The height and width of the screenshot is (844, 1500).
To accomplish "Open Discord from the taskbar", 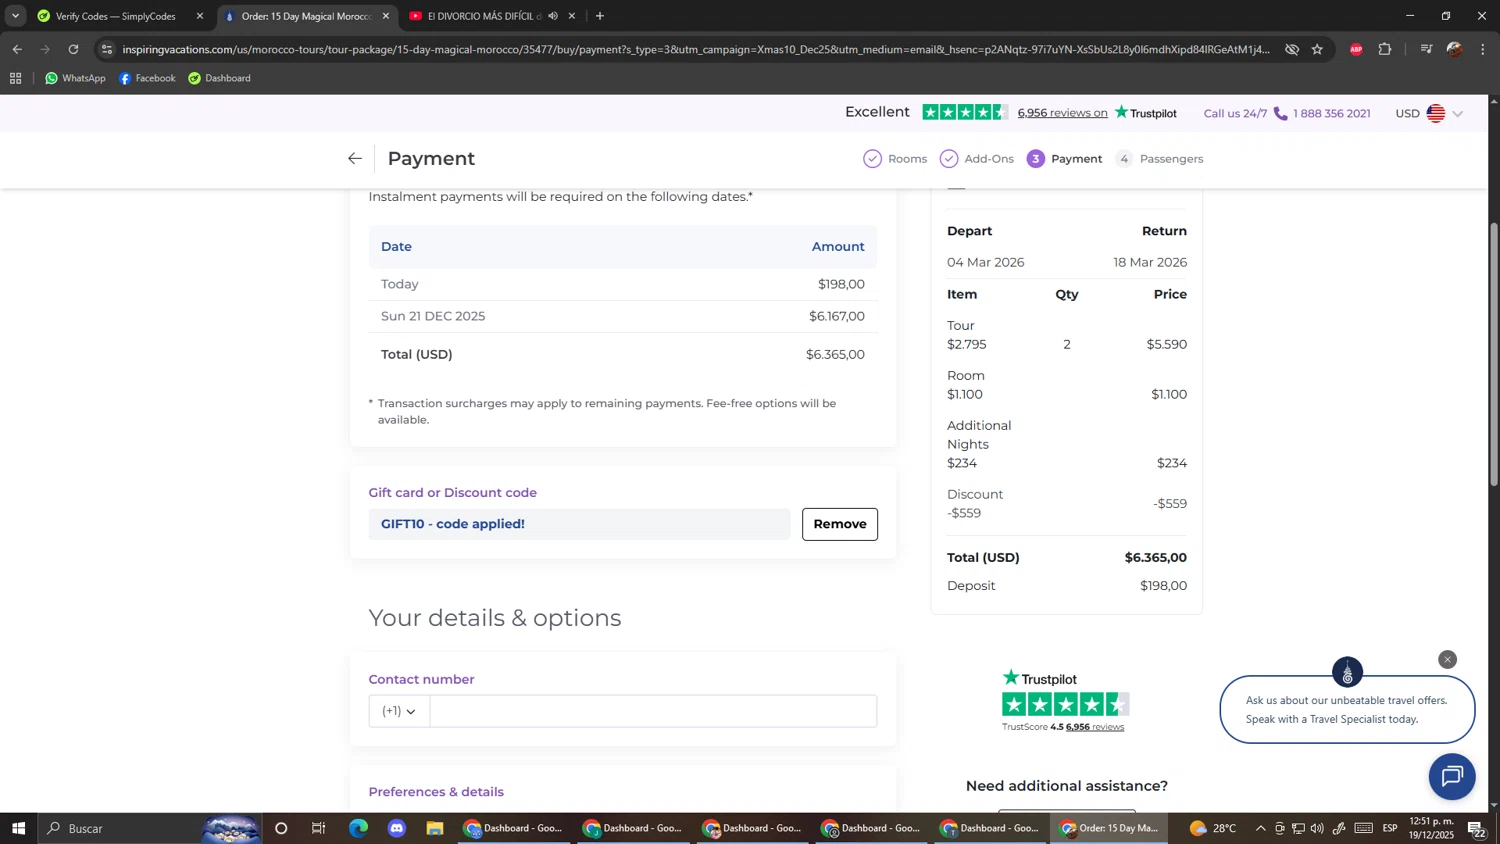I will 397,828.
